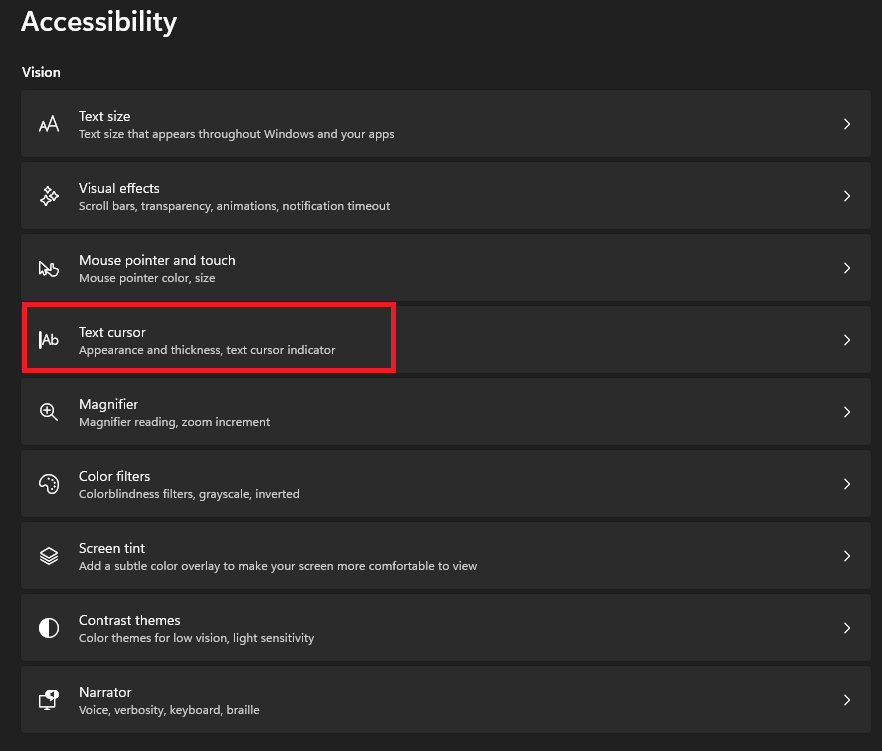
Task: Open Mouse pointer and touch chevron
Action: tap(847, 268)
